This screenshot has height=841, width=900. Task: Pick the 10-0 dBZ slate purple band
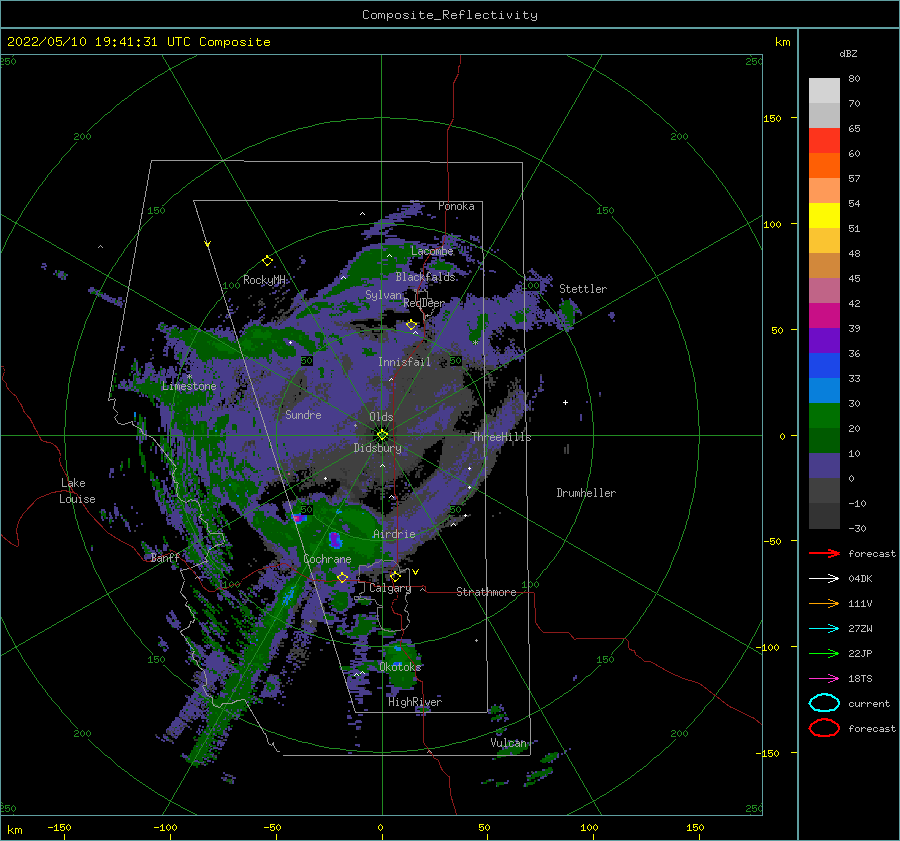[x=824, y=466]
